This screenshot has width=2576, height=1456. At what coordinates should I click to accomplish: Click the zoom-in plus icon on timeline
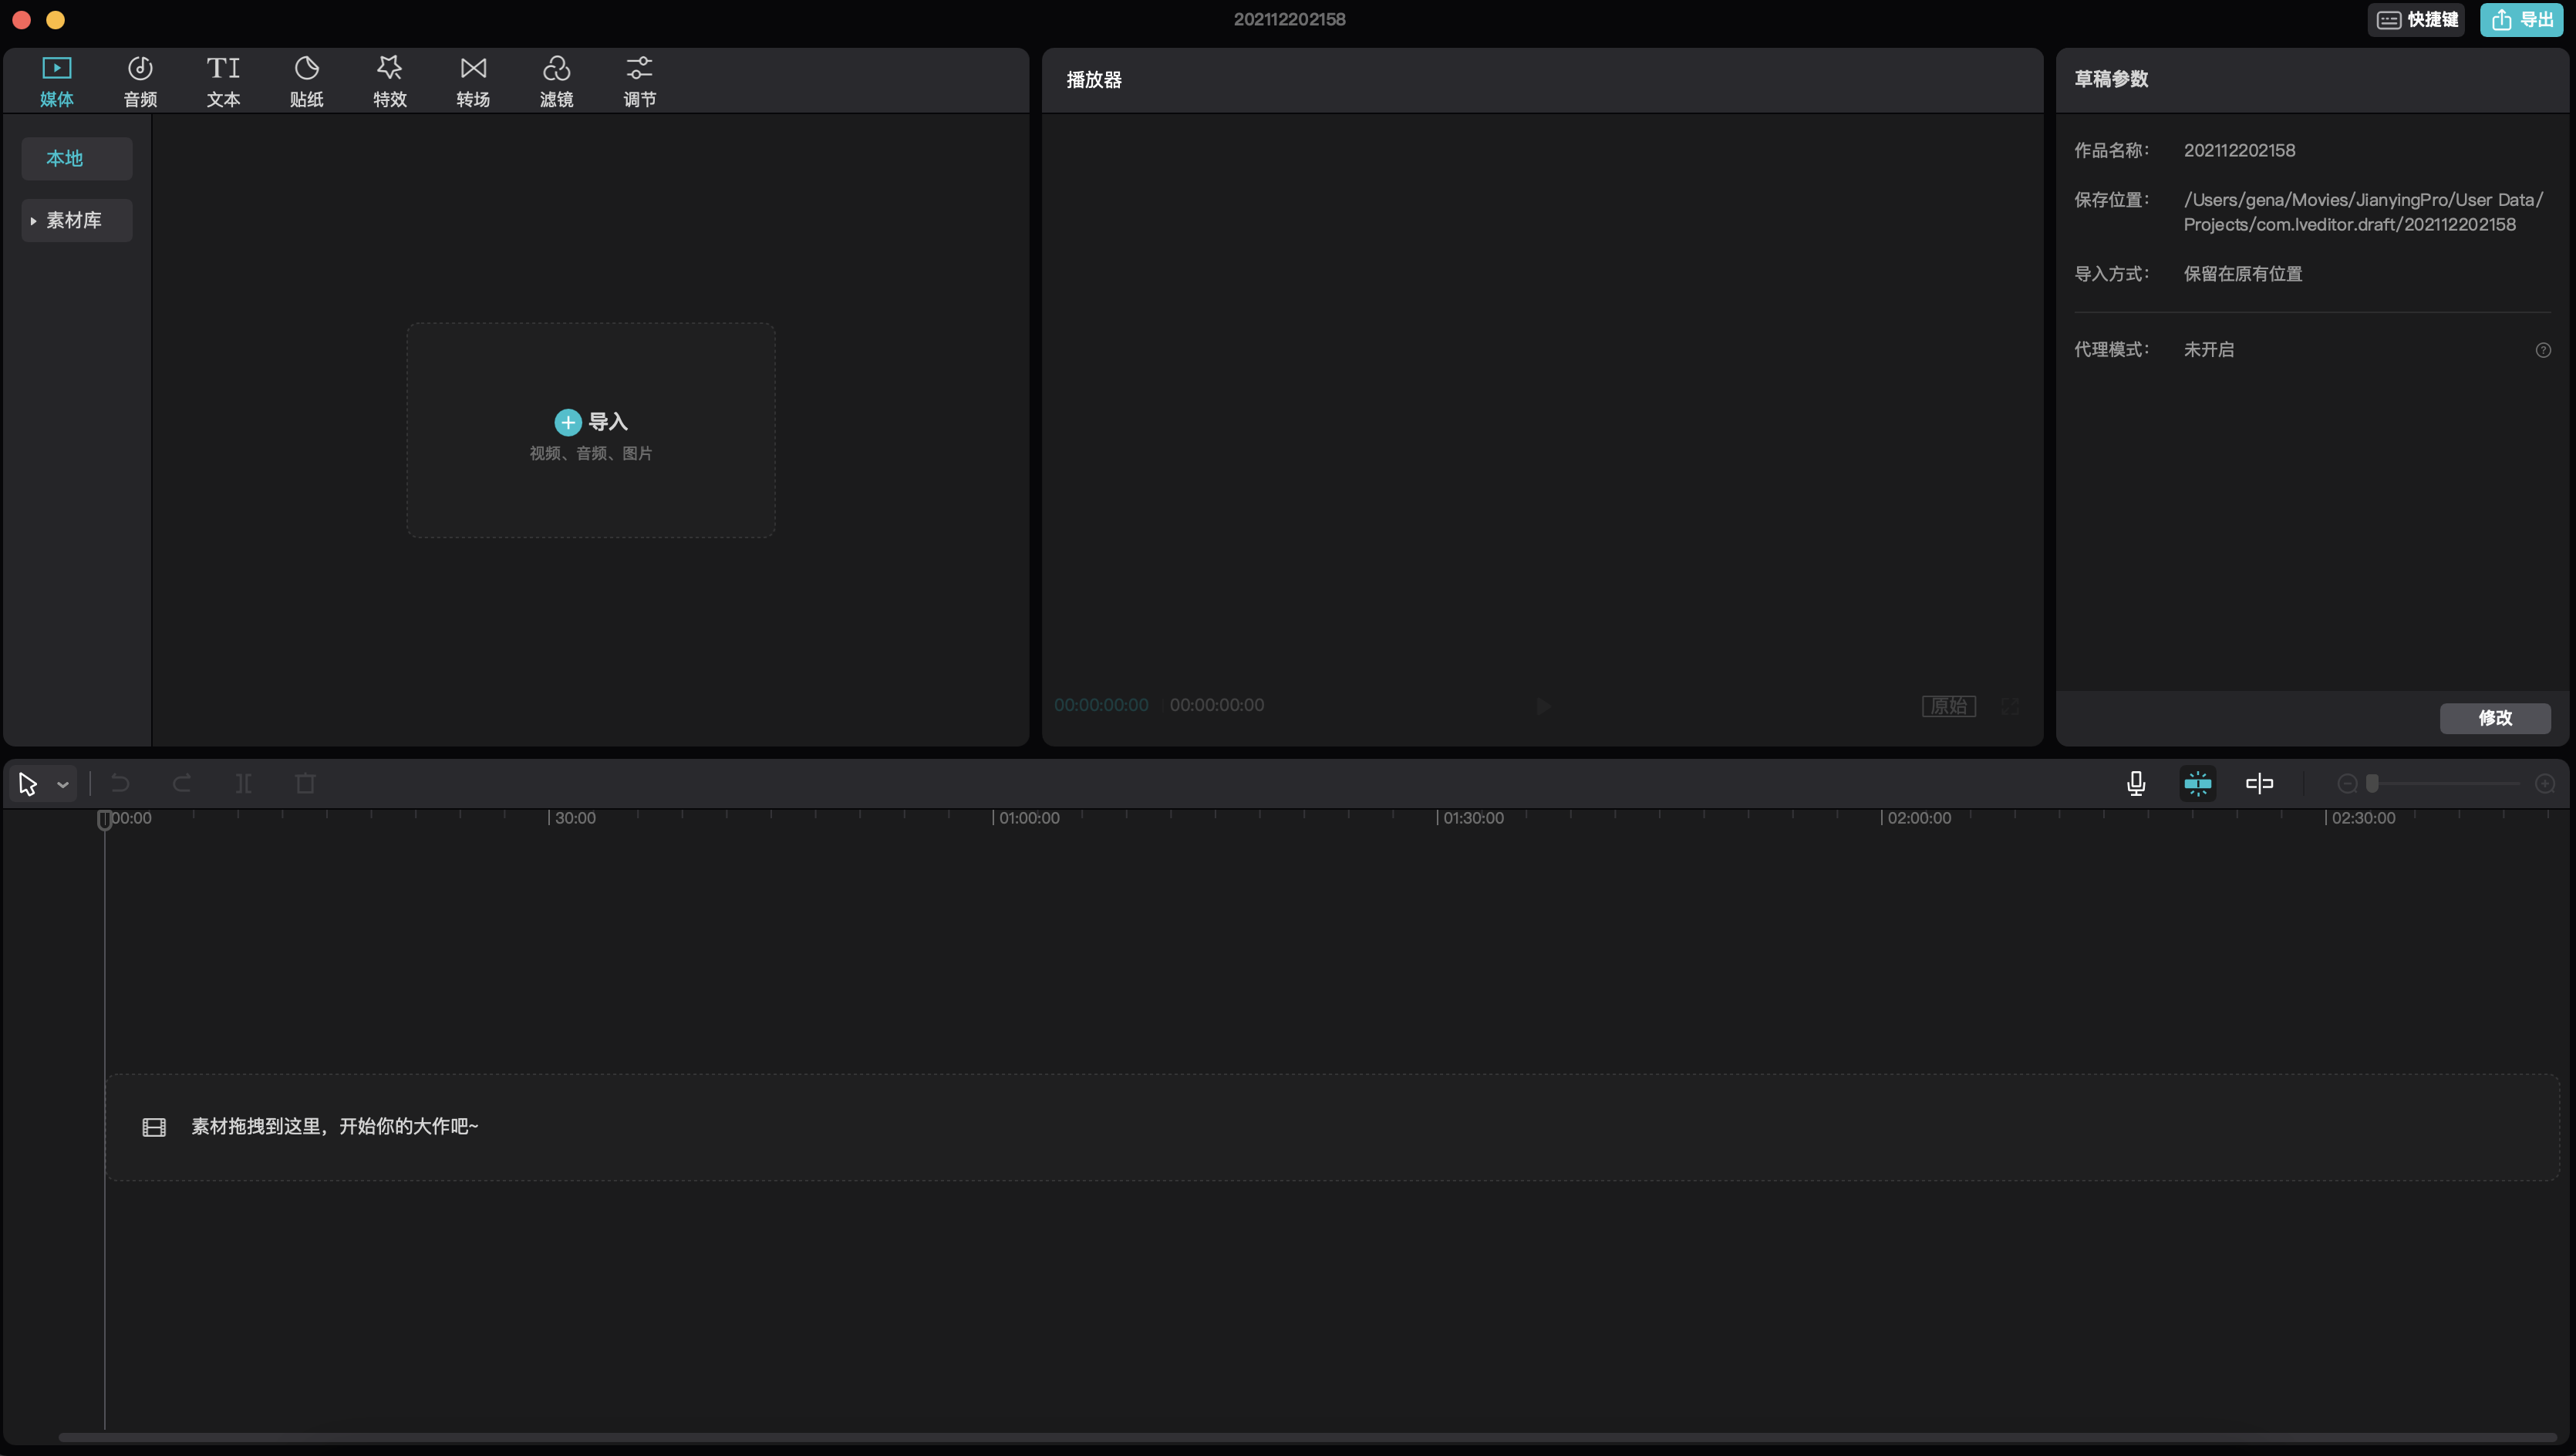[2545, 783]
